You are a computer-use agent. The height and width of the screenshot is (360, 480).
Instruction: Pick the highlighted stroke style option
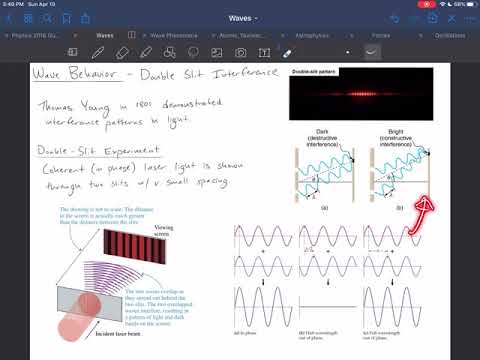(372, 52)
